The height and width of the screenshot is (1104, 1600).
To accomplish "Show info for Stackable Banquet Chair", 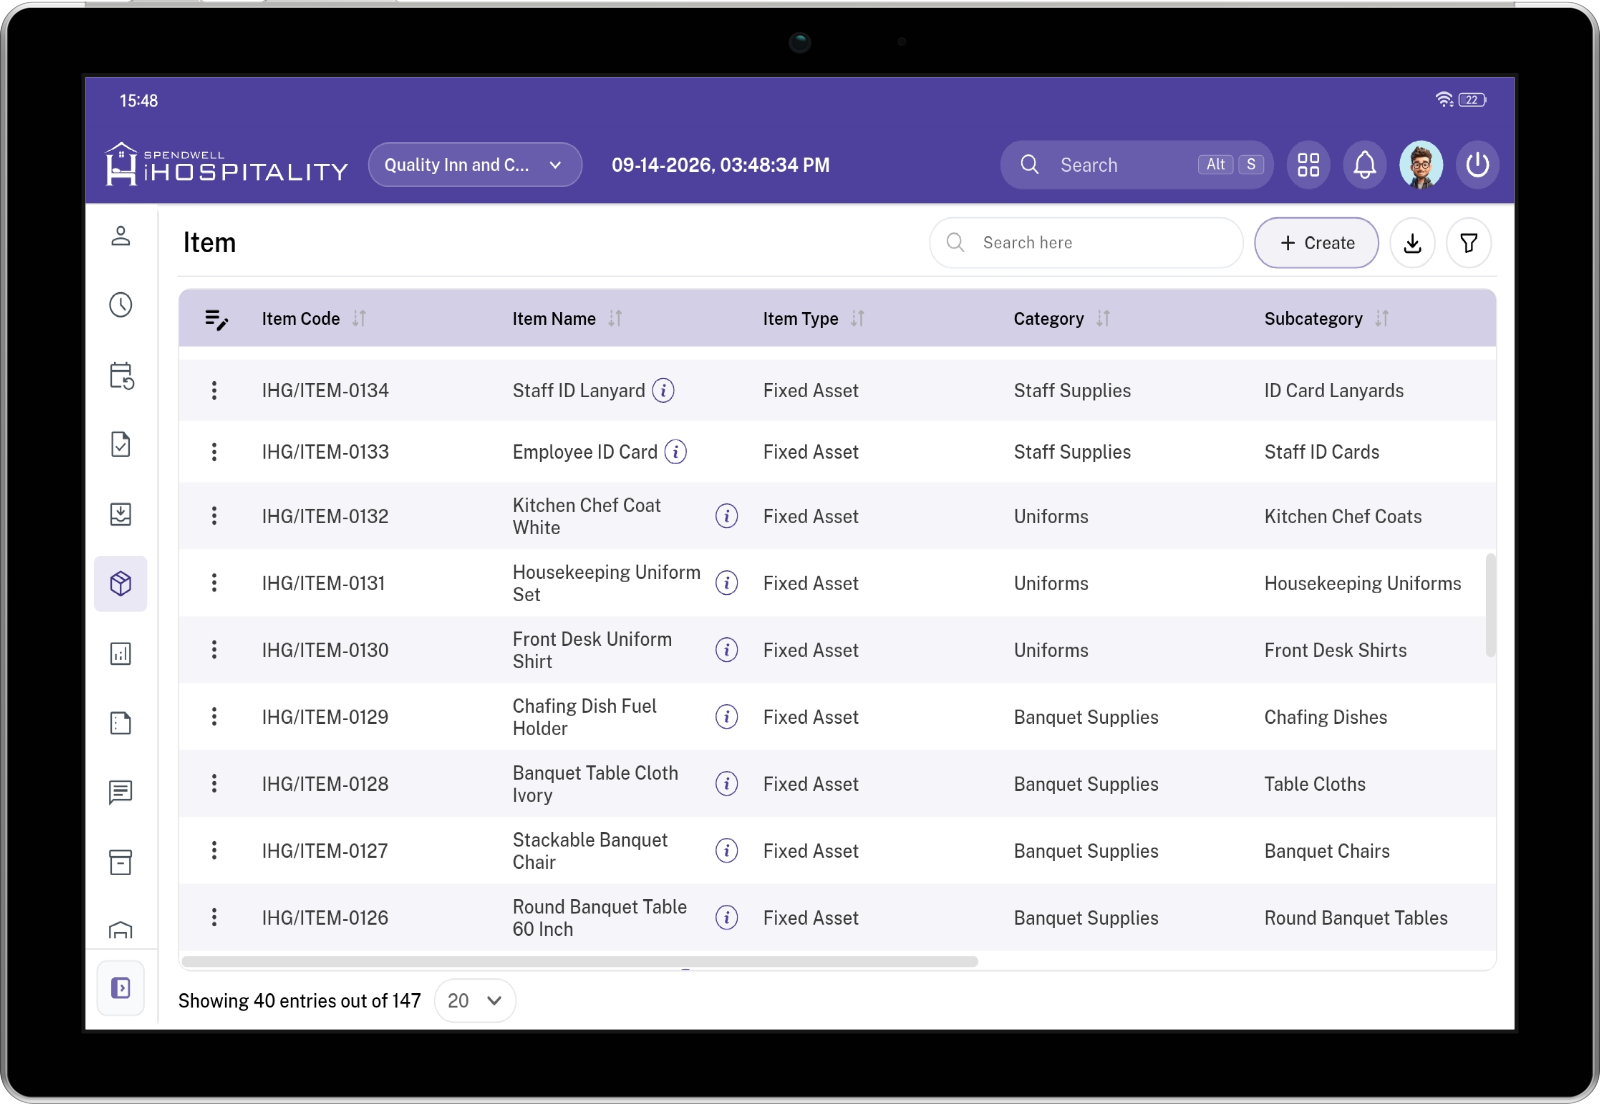I will point(727,851).
